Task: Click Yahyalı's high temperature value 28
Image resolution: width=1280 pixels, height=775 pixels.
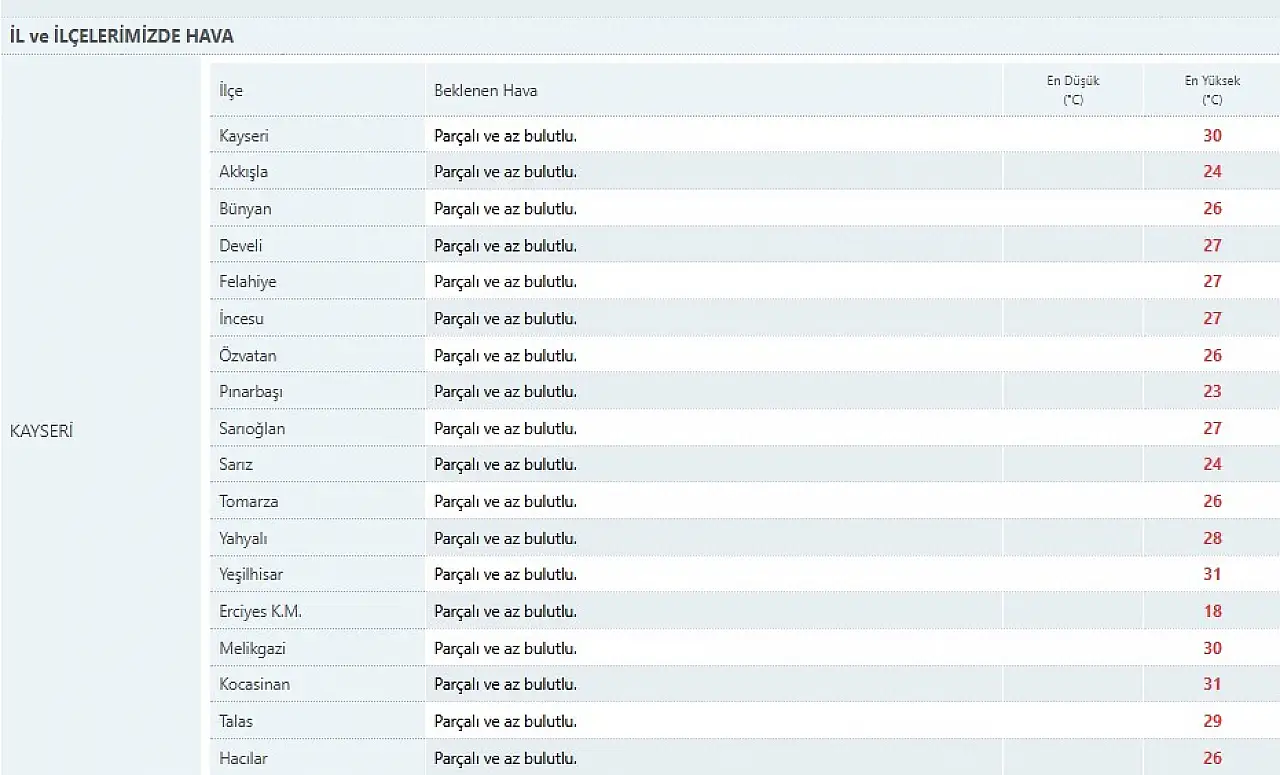Action: coord(1212,538)
